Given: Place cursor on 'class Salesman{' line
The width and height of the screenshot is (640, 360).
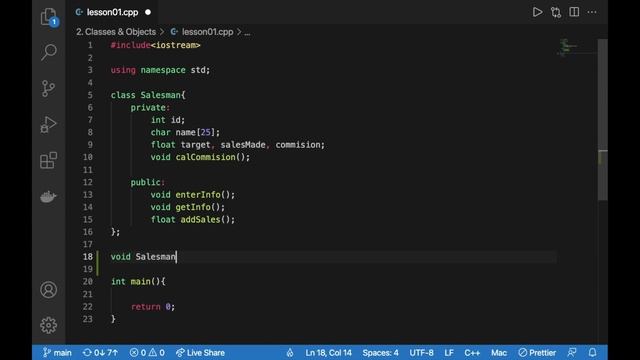Looking at the screenshot, I should [x=148, y=95].
